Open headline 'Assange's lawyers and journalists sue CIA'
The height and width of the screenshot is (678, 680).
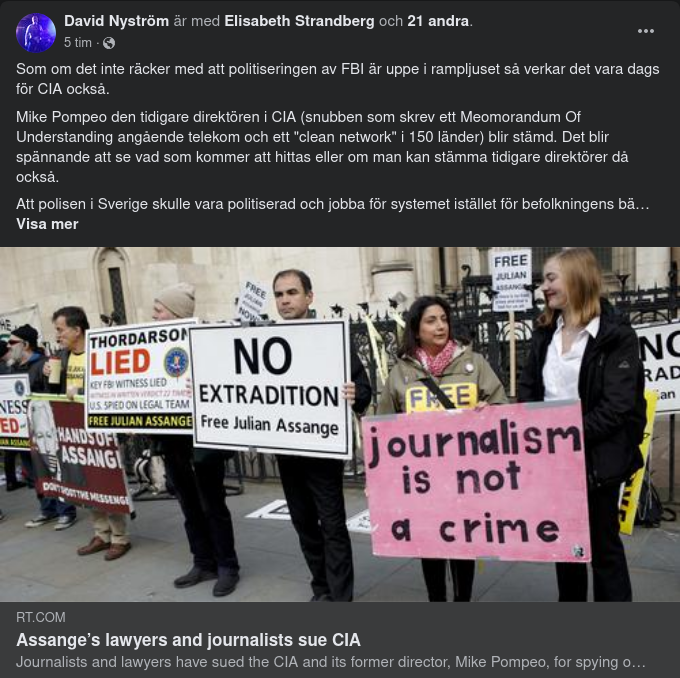tap(188, 640)
